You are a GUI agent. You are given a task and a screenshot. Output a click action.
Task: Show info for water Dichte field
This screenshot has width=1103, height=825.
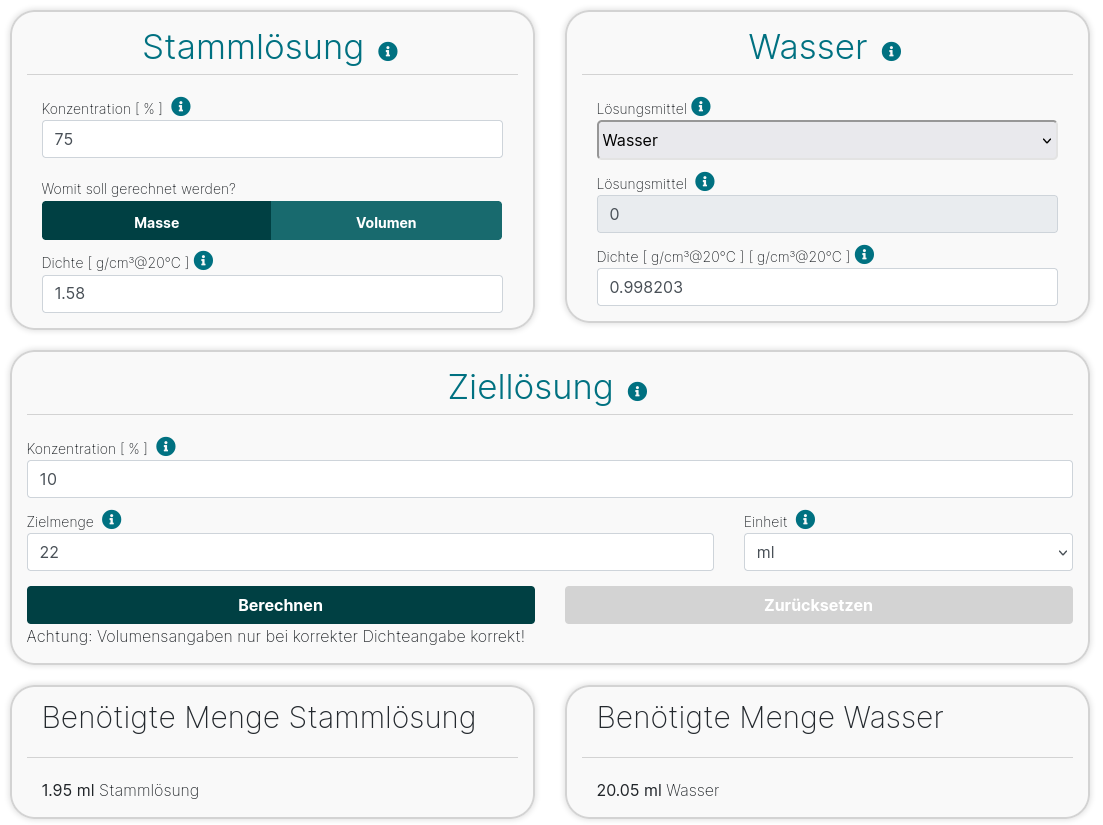(x=865, y=255)
